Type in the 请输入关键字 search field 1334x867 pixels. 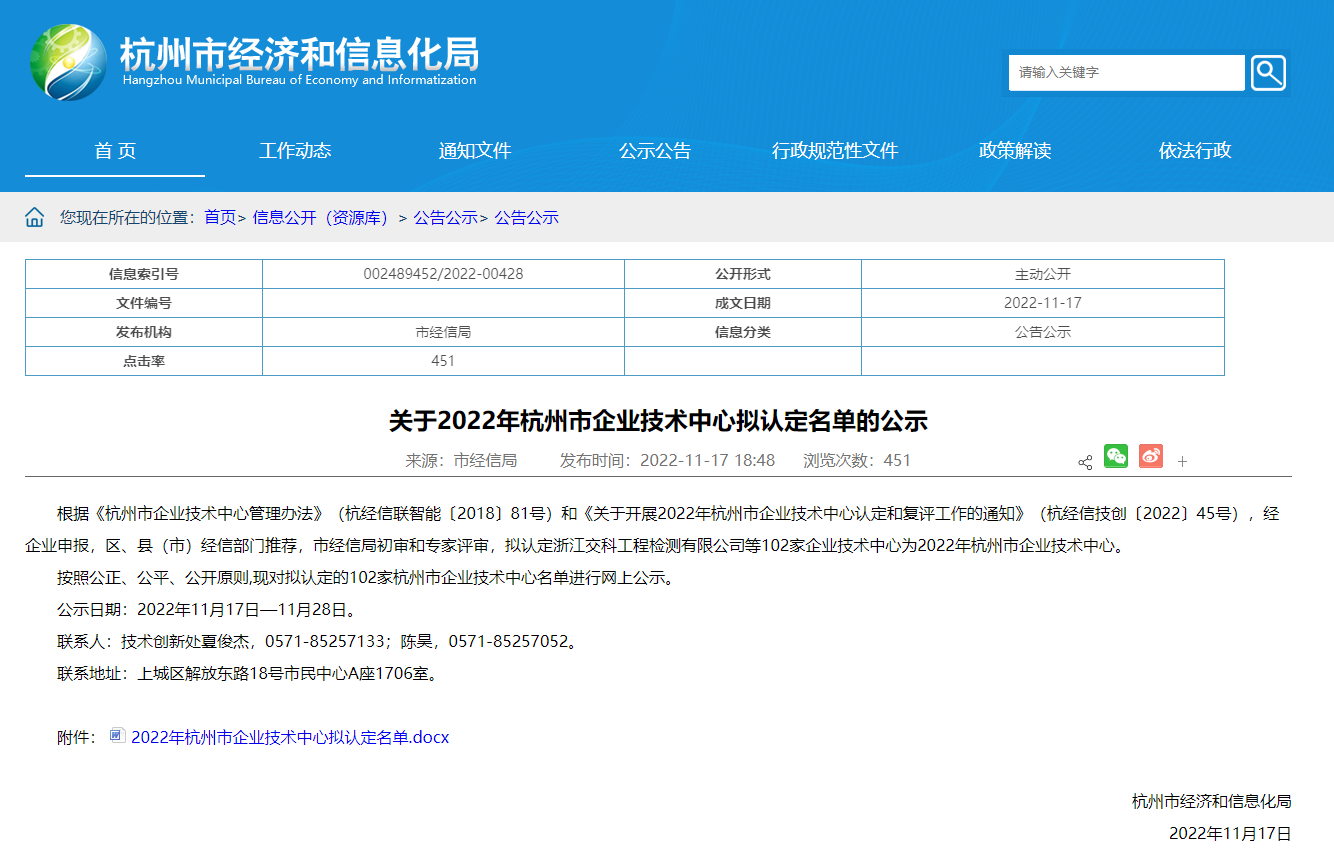click(x=1125, y=73)
